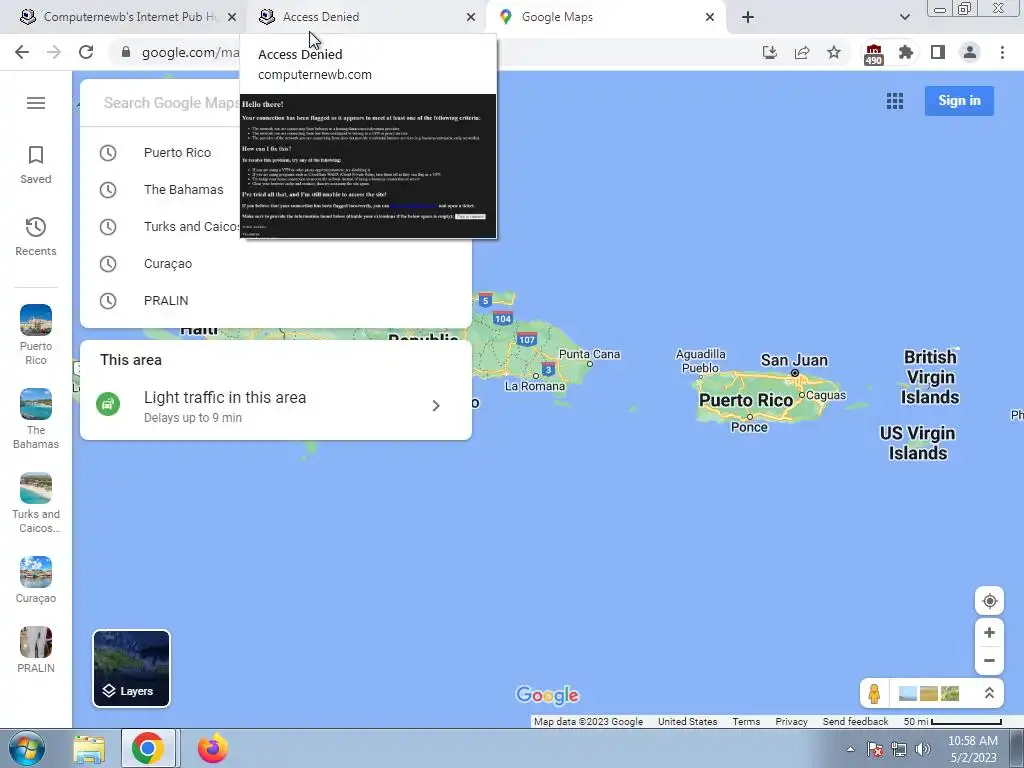Share this page icon
Image resolution: width=1024 pixels, height=768 pixels.
click(x=802, y=52)
